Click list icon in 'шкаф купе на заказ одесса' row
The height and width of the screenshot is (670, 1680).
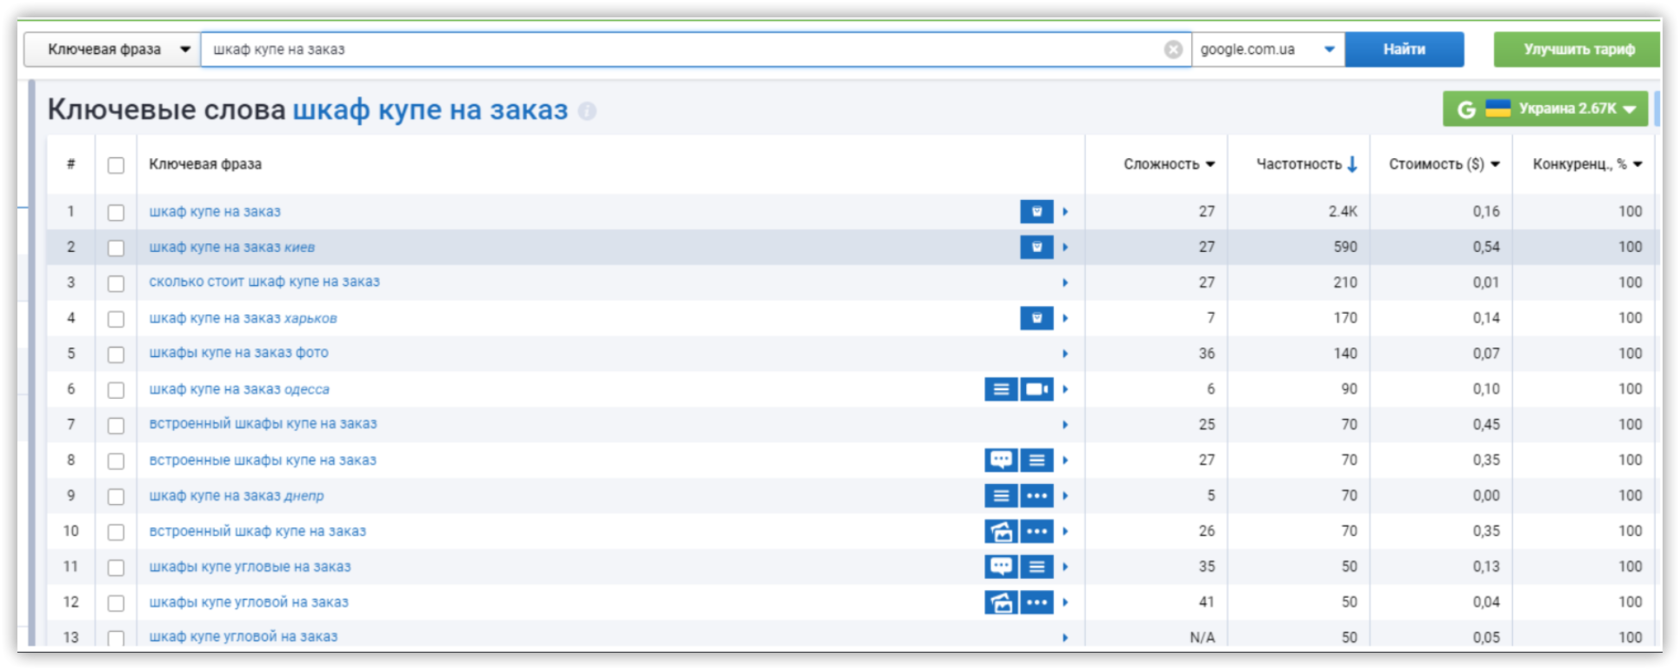tap(1001, 389)
